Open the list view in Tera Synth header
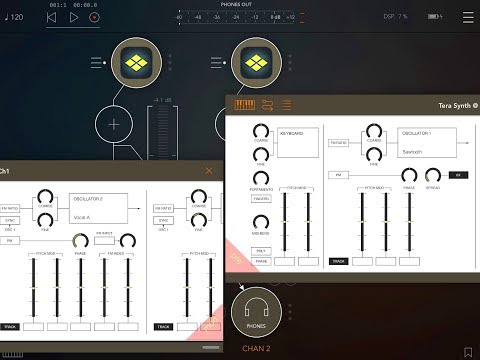 (286, 105)
